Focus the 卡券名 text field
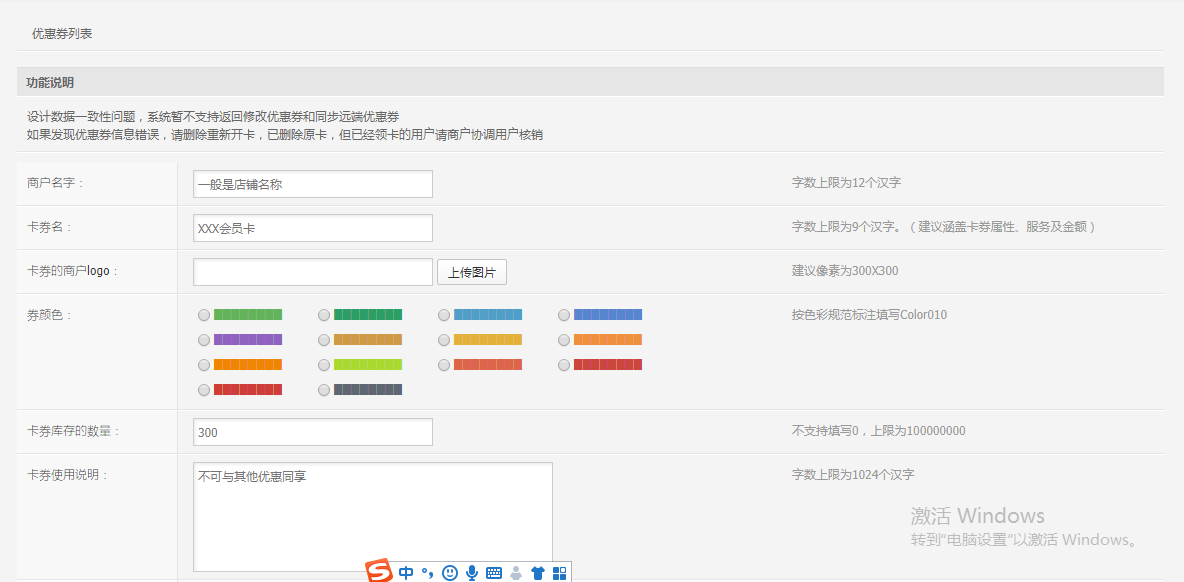This screenshot has height=582, width=1184. [x=312, y=228]
